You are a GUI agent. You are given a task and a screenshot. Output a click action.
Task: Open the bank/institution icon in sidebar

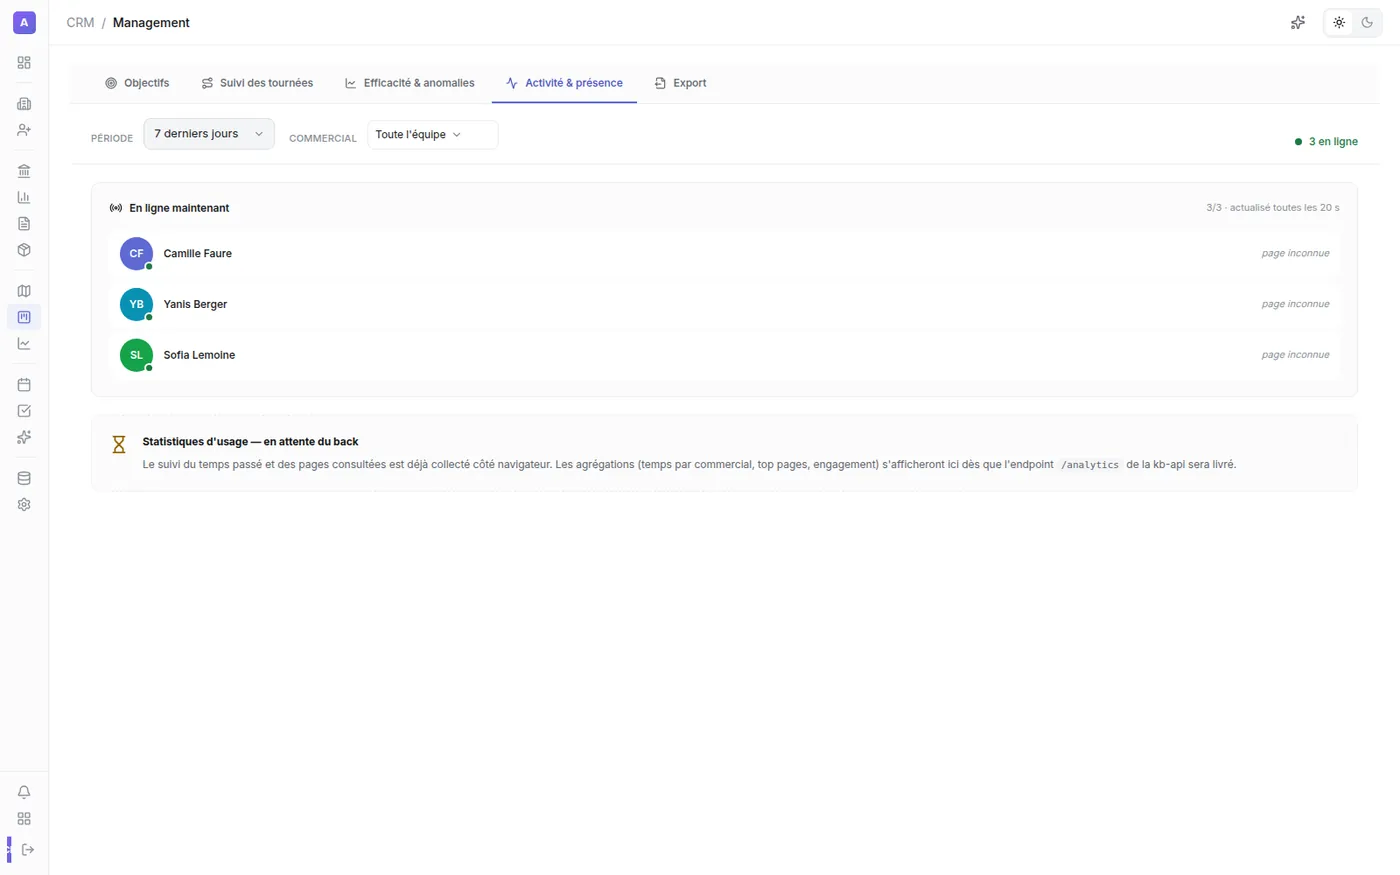pos(24,171)
